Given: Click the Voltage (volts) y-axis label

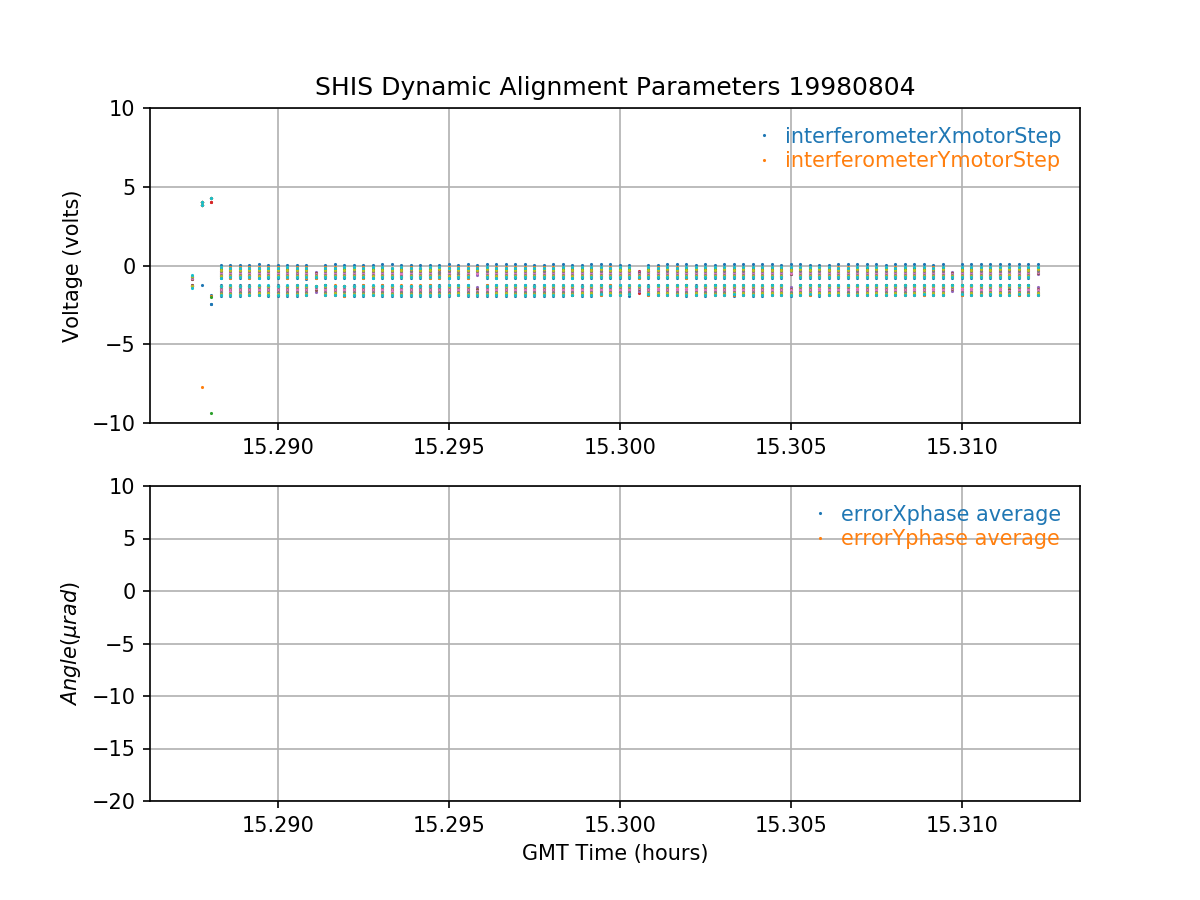Looking at the screenshot, I should coord(71,266).
